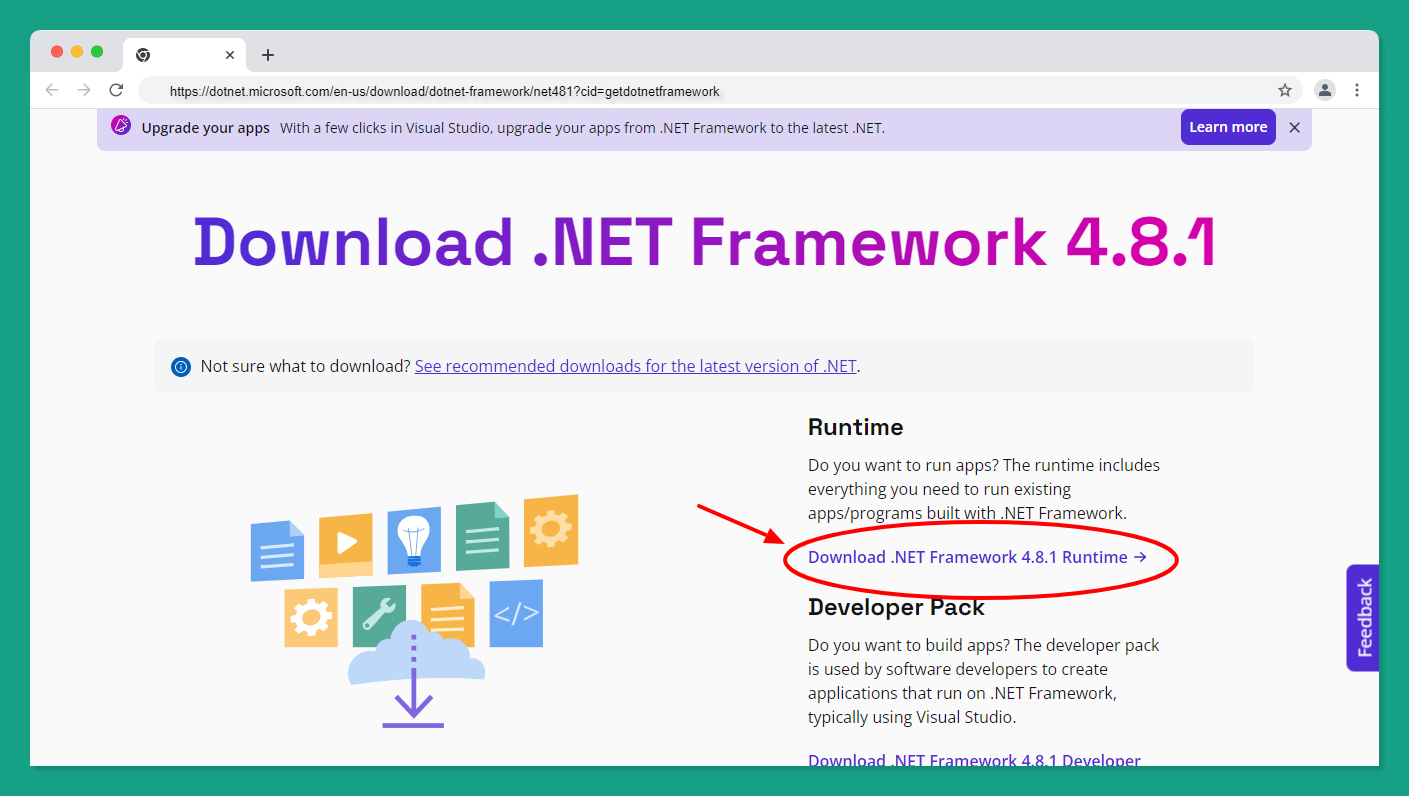Open a new tab with plus icon
Screen dimensions: 1409x796
pyautogui.click(x=267, y=55)
